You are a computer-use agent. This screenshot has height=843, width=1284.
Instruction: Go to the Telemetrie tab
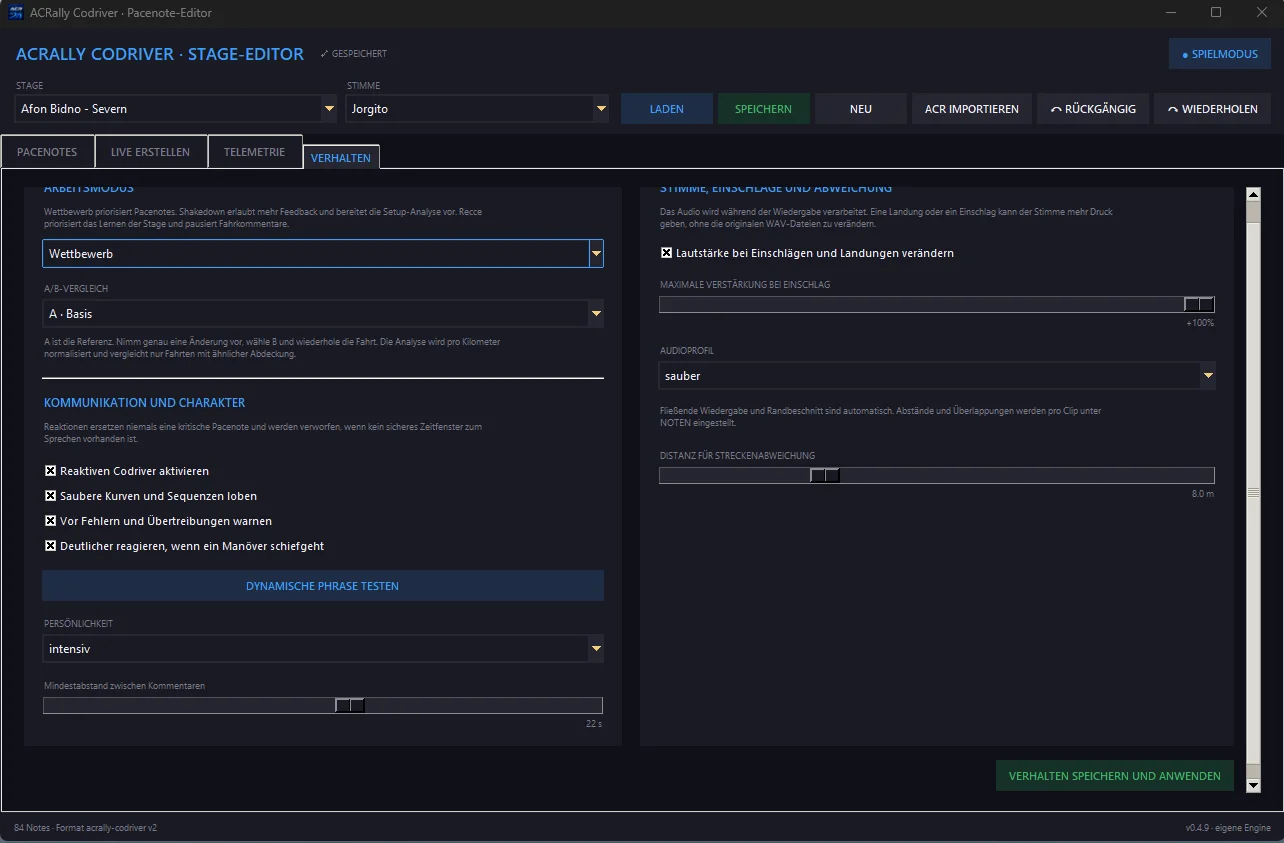(x=254, y=152)
